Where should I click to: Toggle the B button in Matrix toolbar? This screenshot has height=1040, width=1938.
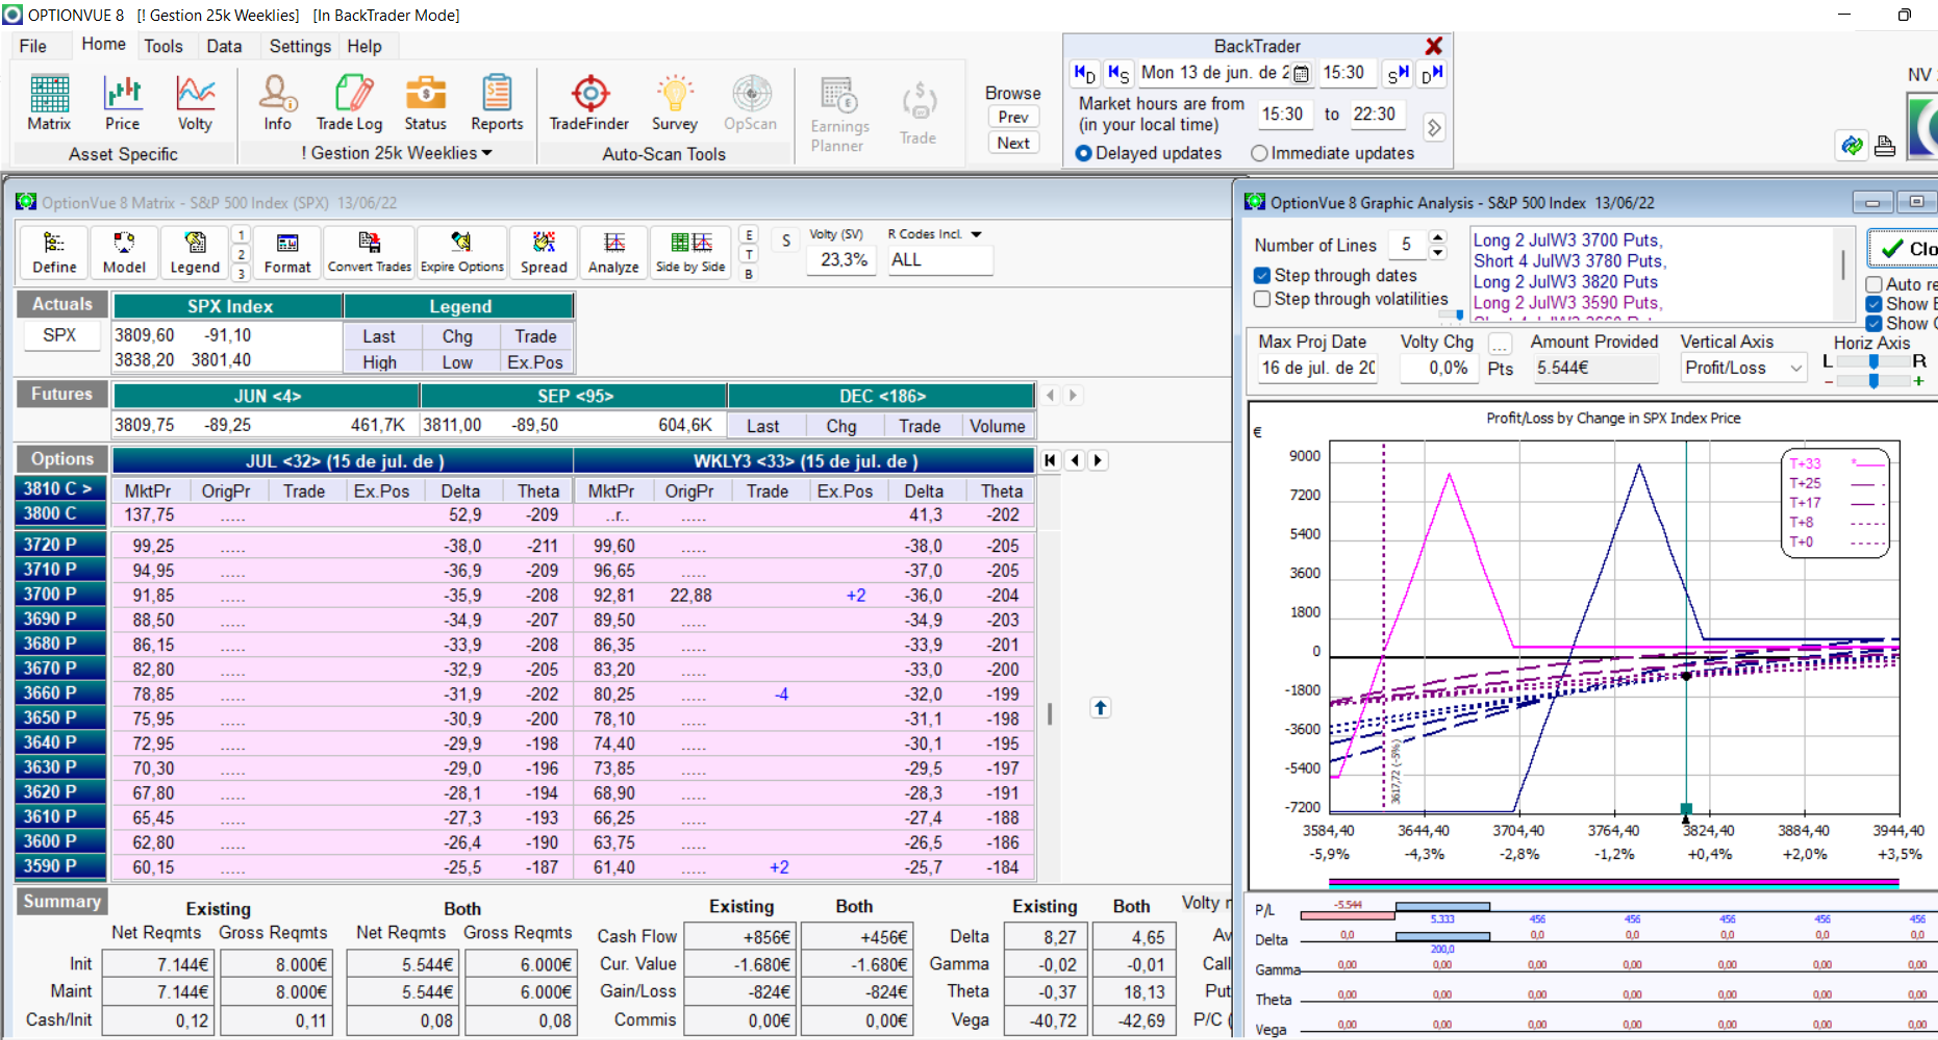(749, 274)
